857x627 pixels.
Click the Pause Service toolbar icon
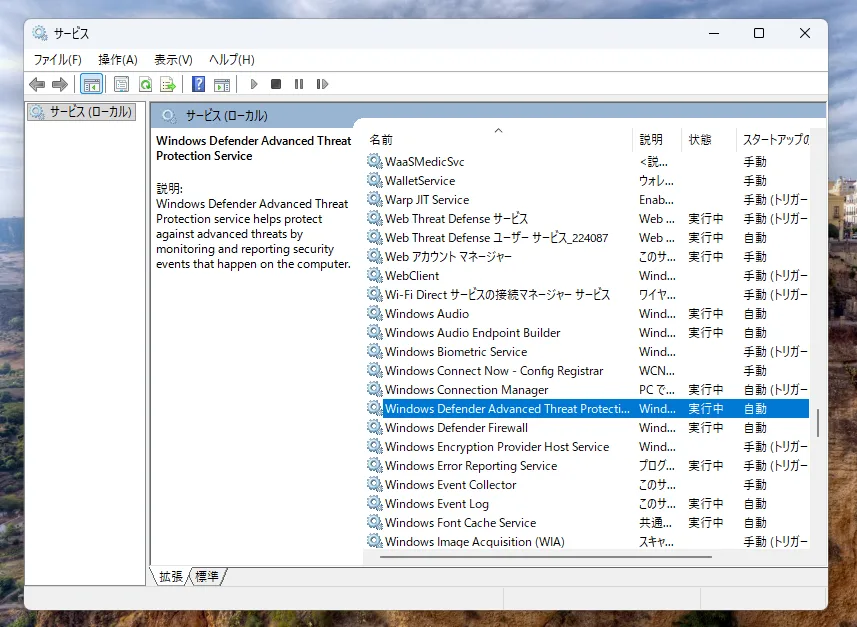click(298, 84)
